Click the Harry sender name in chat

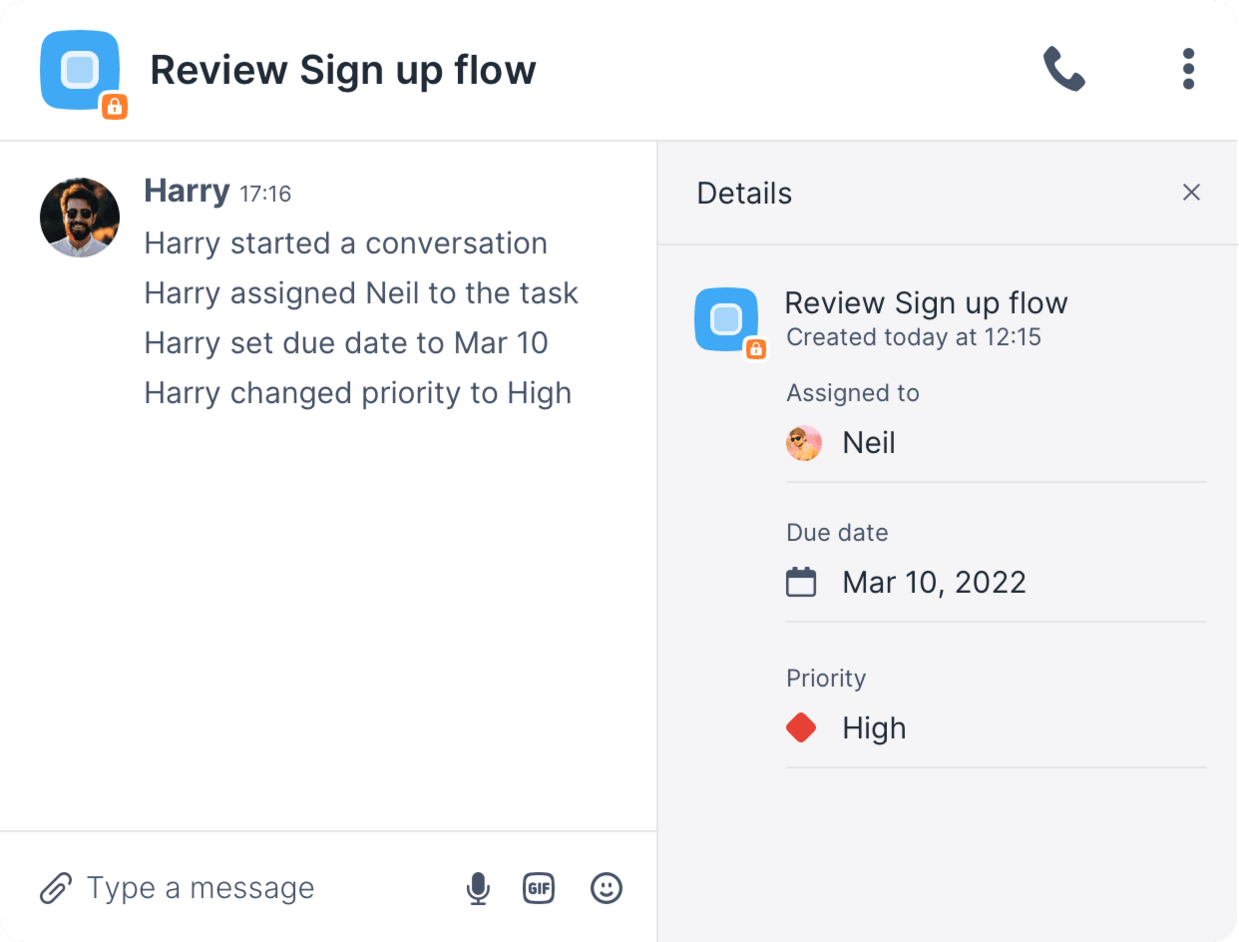click(186, 191)
